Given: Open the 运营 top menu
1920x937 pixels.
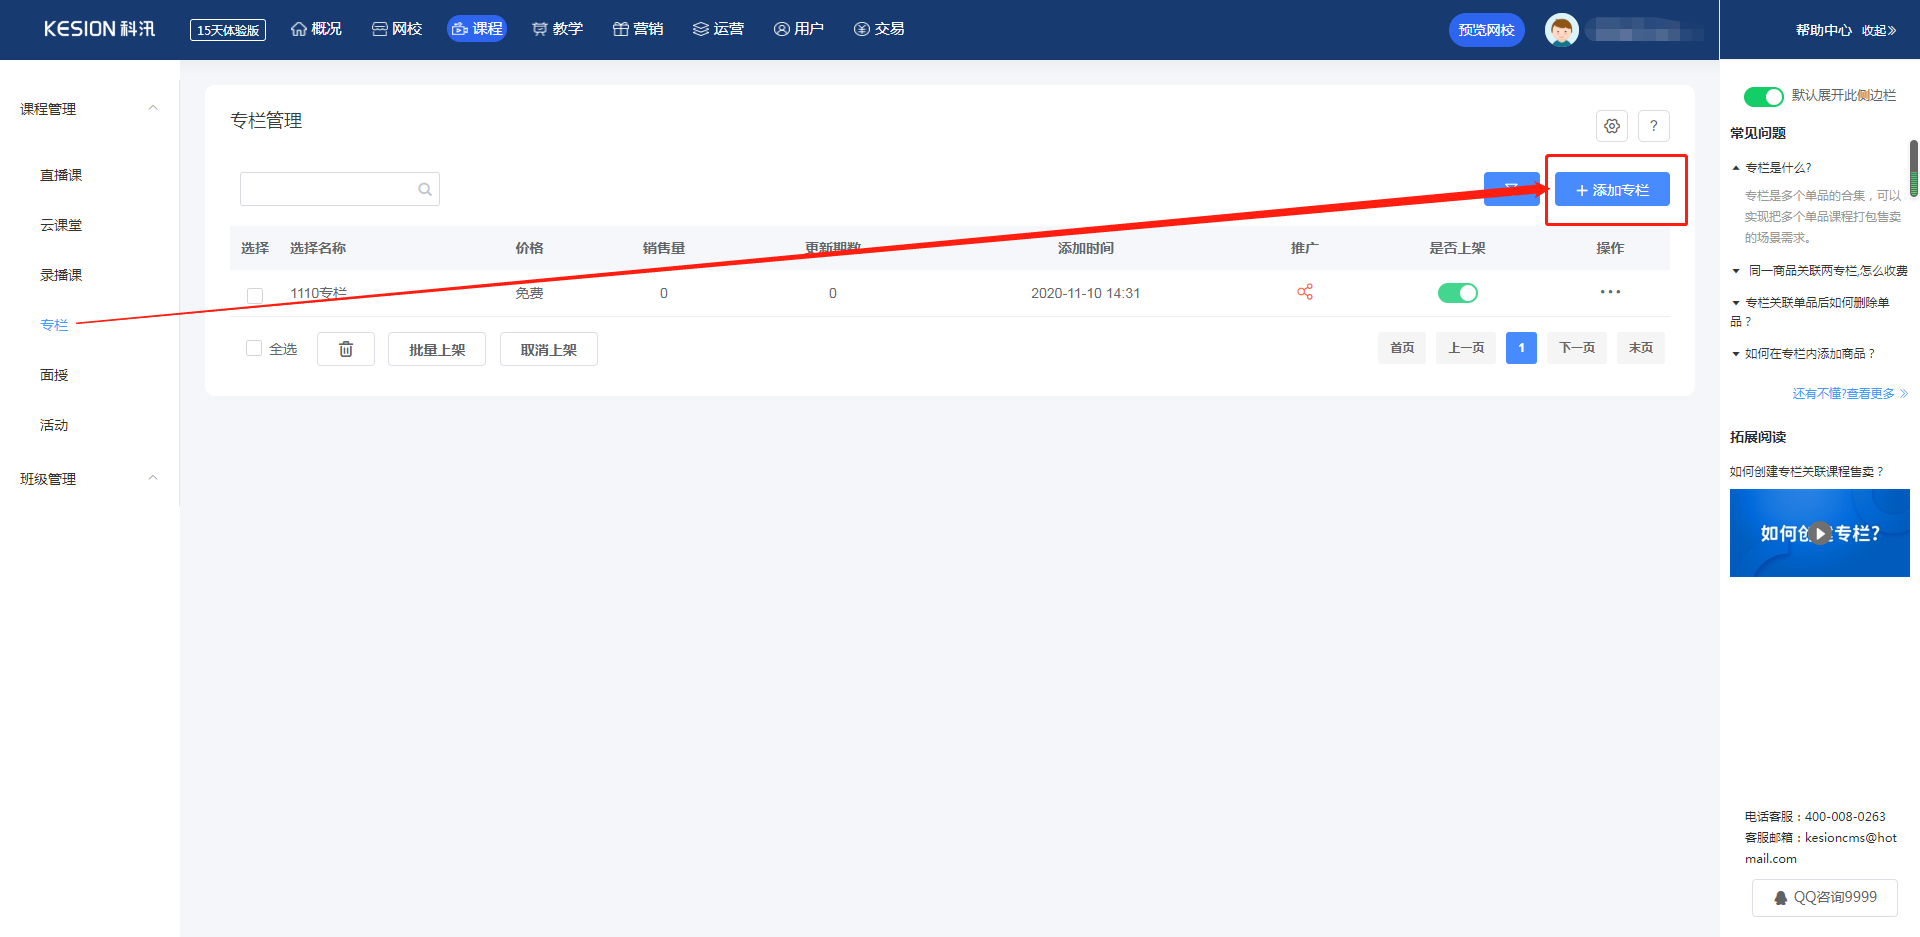Looking at the screenshot, I should coord(718,29).
